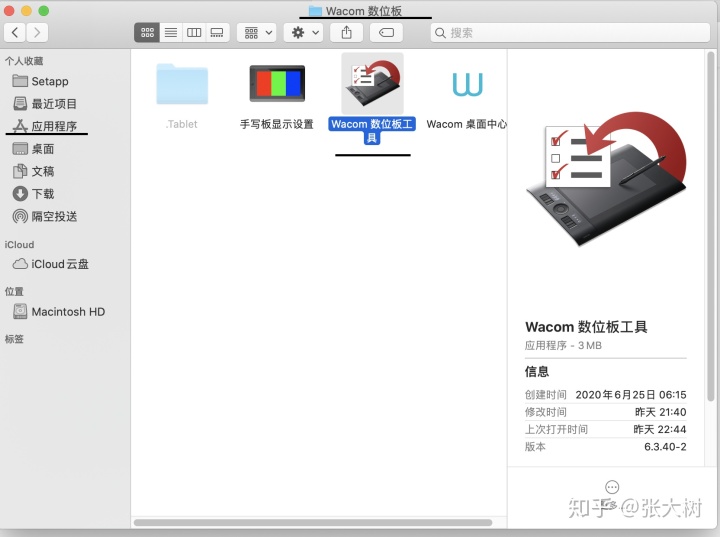Screen dimensions: 720x537
Task: Minimize the window with yellow button
Action: pyautogui.click(x=27, y=11)
